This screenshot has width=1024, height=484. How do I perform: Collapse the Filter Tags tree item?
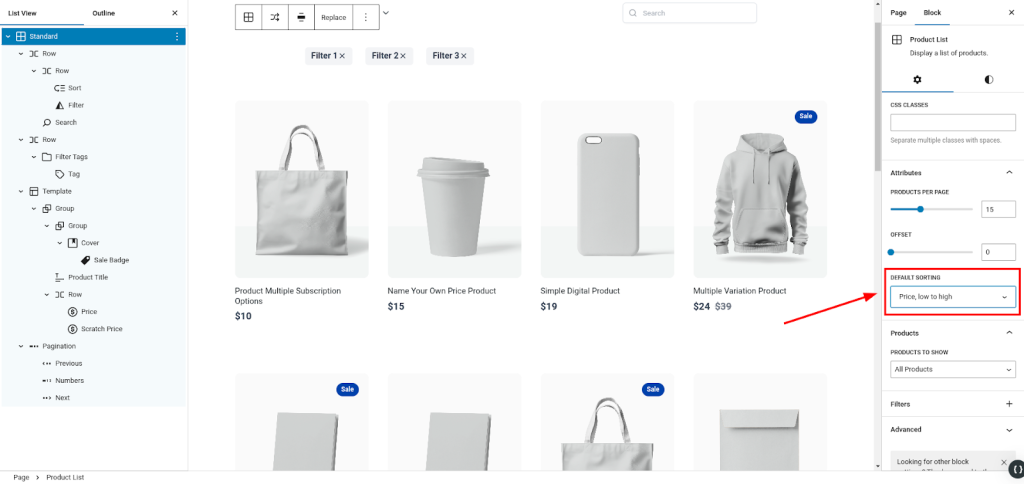pyautogui.click(x=34, y=157)
